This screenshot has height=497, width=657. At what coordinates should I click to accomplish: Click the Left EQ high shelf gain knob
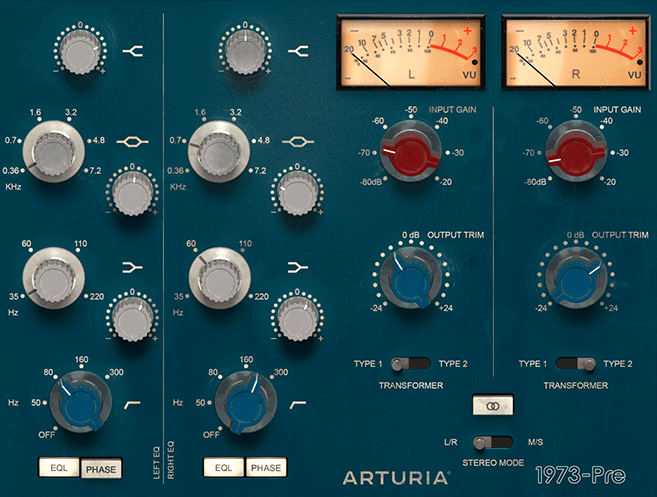[80, 52]
